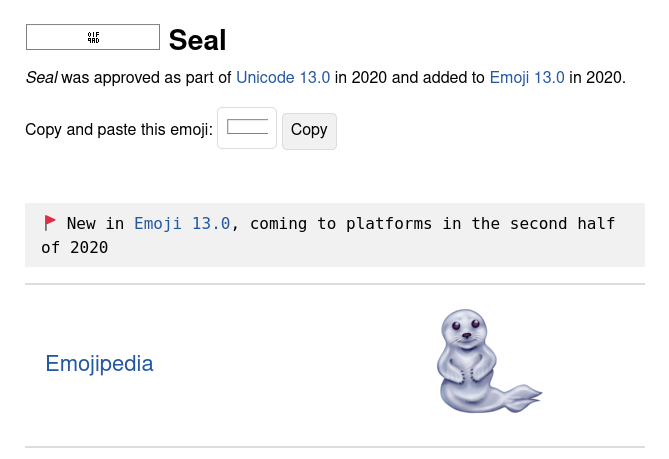Open the Unicode 13.0 link
The width and height of the screenshot is (669, 459).
(x=283, y=78)
